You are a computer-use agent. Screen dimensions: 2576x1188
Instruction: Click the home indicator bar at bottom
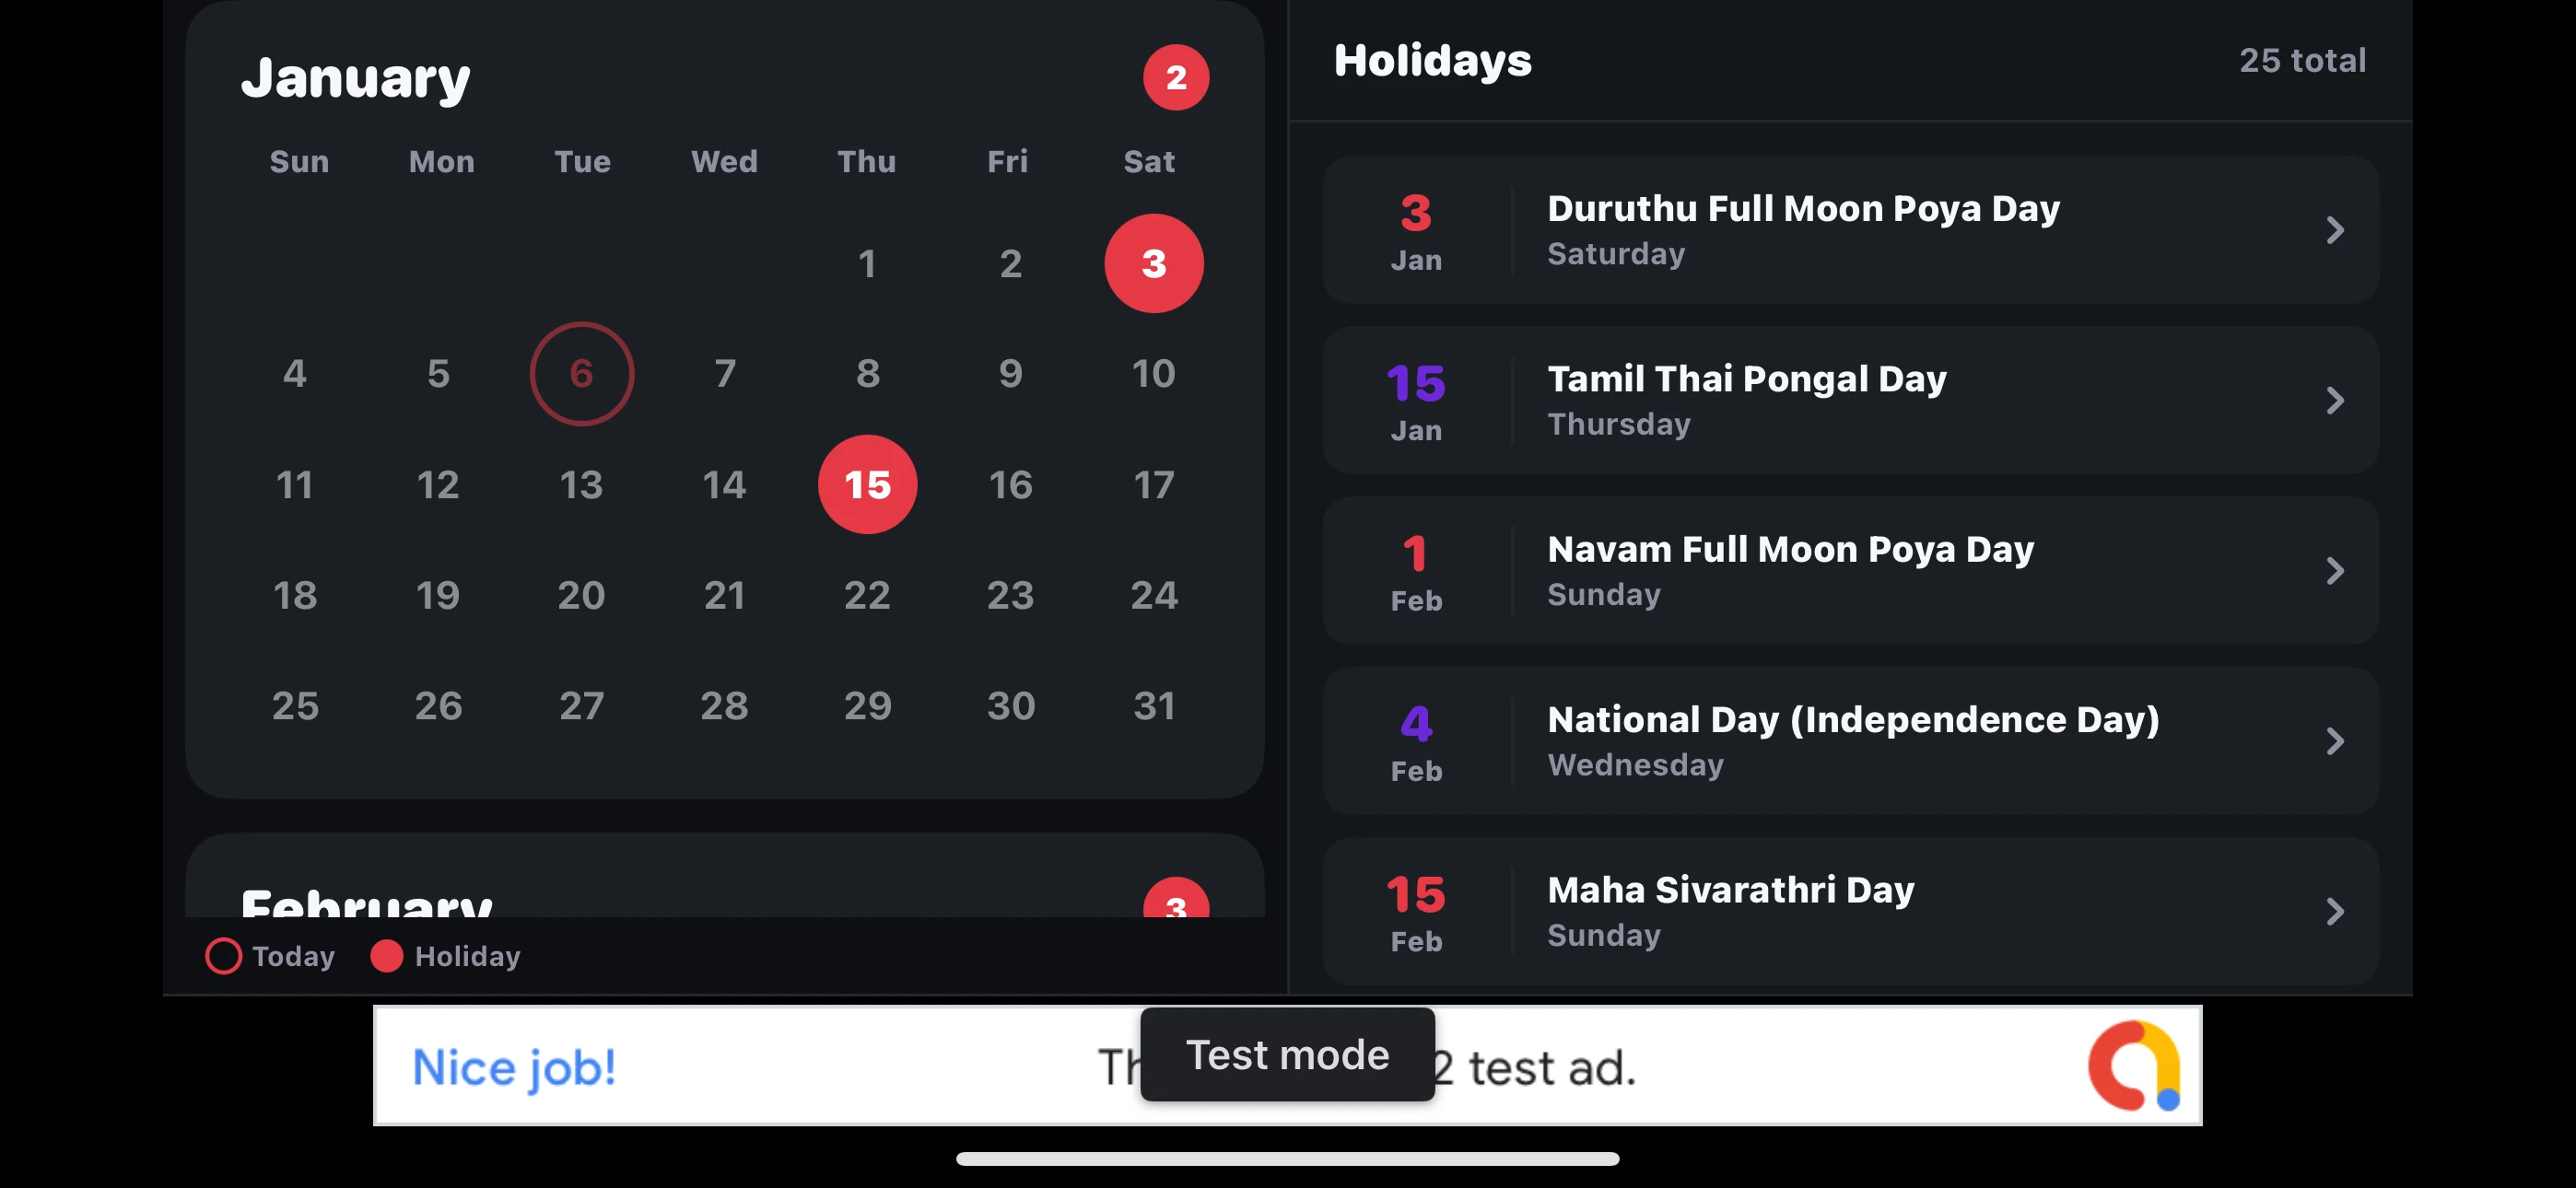(1288, 1158)
